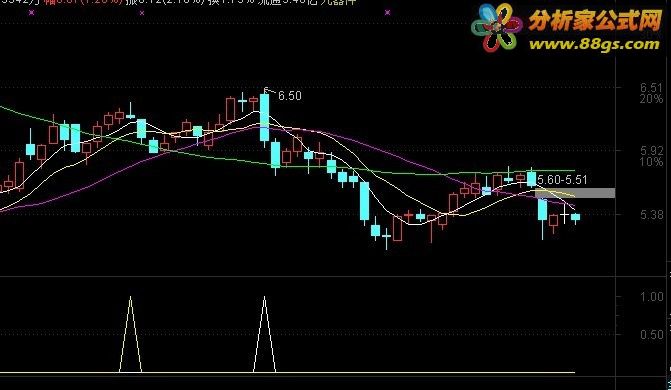Click the 5.92 price axis label
671x390 pixels.
[651, 151]
